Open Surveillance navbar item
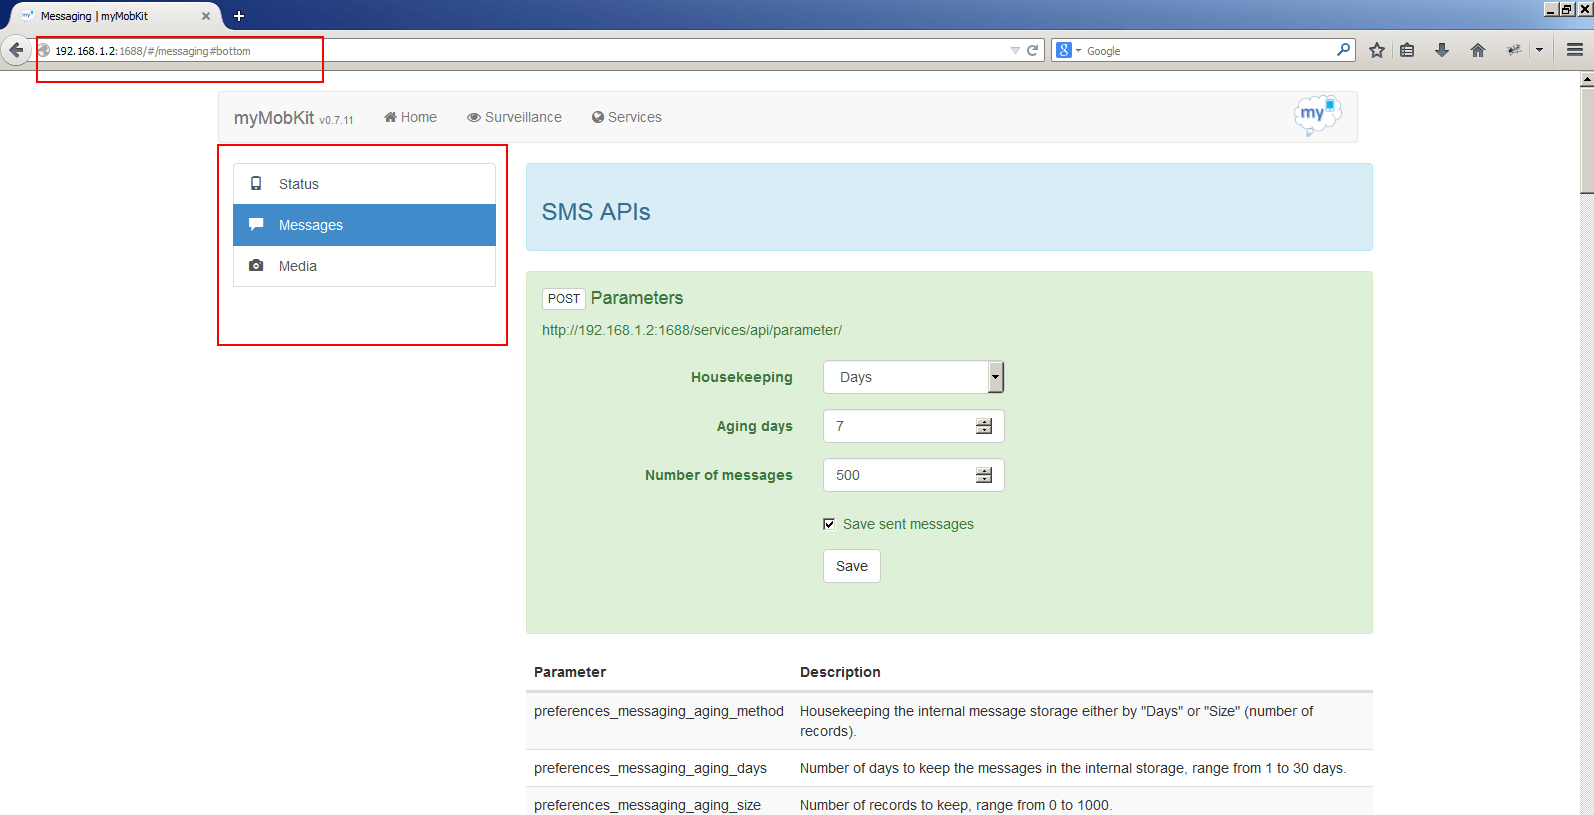1594x815 pixels. (x=514, y=117)
